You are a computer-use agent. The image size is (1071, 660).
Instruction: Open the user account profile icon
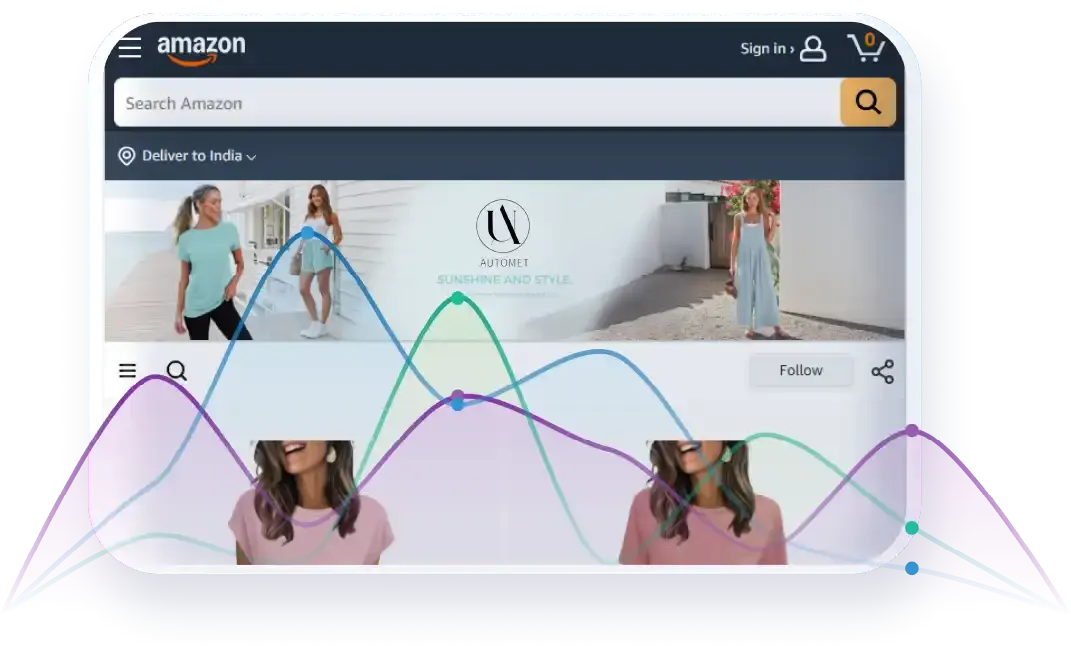813,48
